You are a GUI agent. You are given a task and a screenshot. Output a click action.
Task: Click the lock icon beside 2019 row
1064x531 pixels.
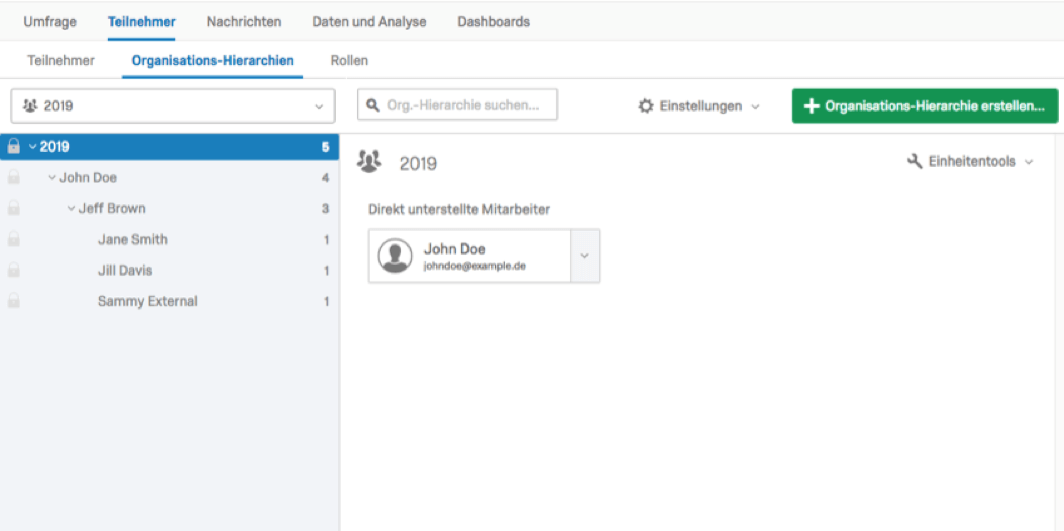pyautogui.click(x=13, y=146)
